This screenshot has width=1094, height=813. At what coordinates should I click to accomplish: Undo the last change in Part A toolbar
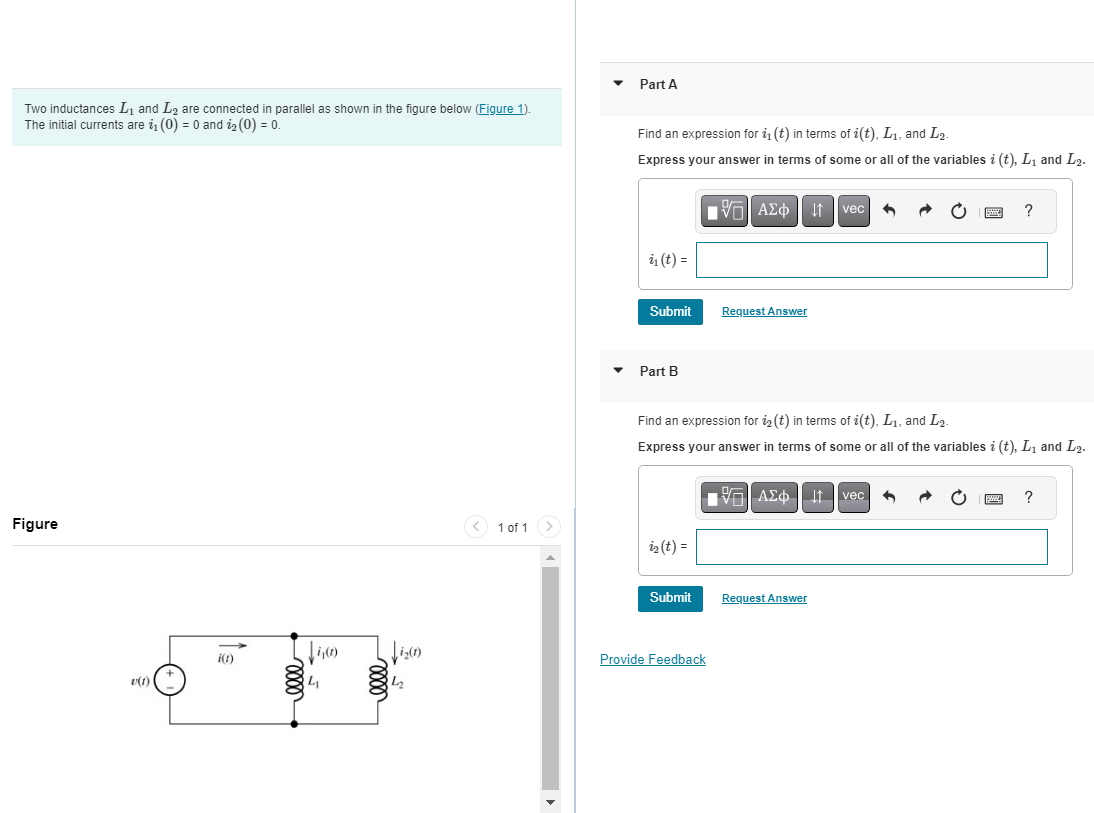pyautogui.click(x=889, y=210)
